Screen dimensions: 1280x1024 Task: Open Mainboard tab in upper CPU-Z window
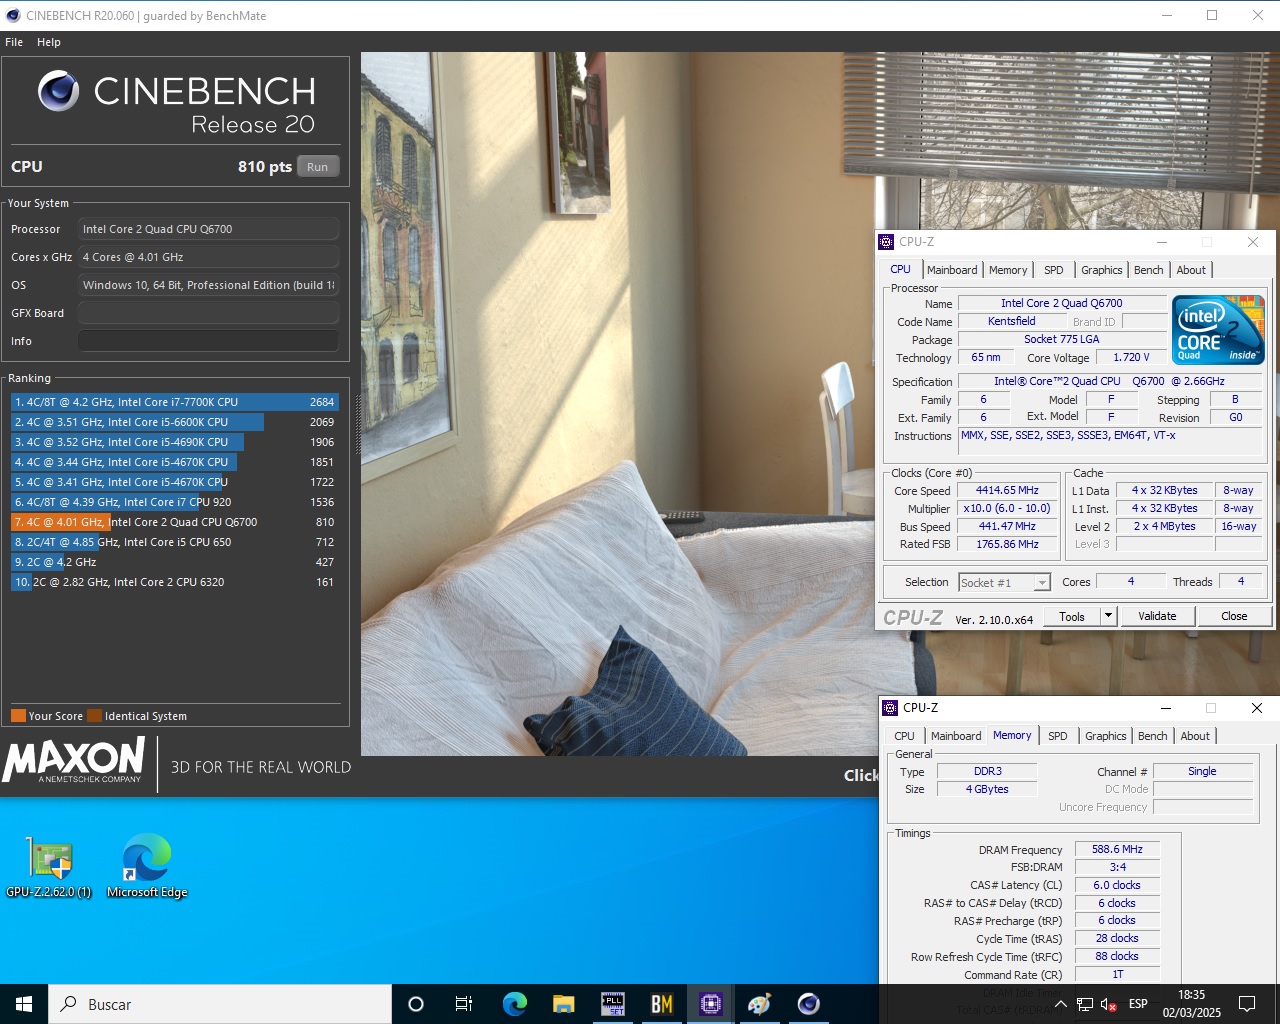point(952,270)
